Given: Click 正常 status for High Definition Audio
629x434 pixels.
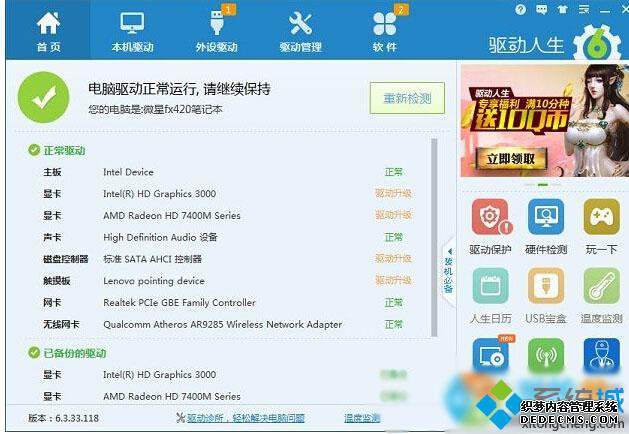Looking at the screenshot, I should click(x=394, y=237).
